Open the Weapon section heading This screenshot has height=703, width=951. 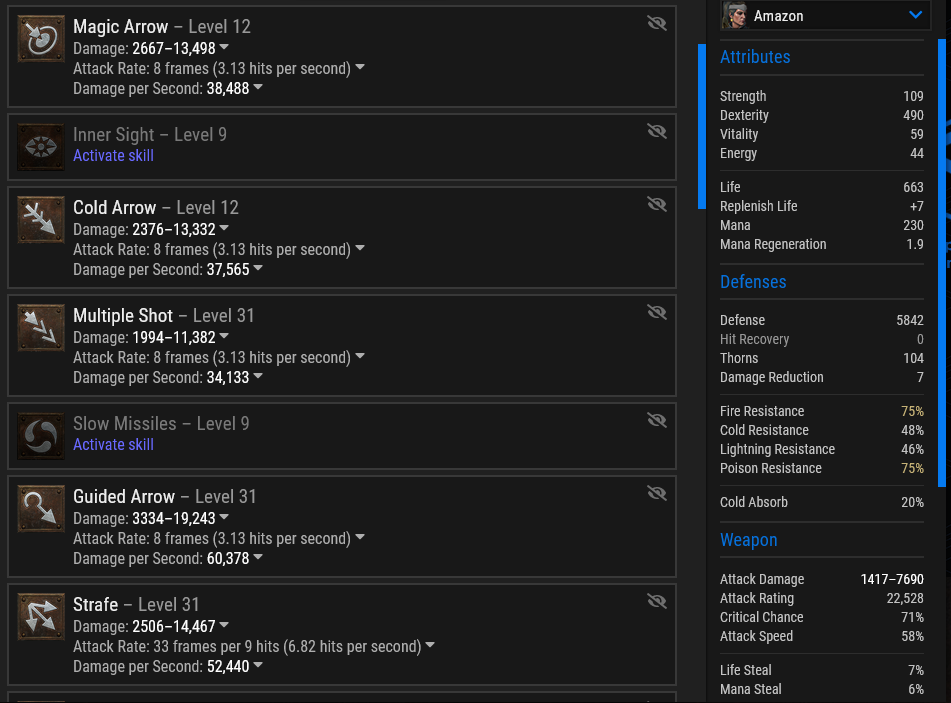[x=748, y=540]
